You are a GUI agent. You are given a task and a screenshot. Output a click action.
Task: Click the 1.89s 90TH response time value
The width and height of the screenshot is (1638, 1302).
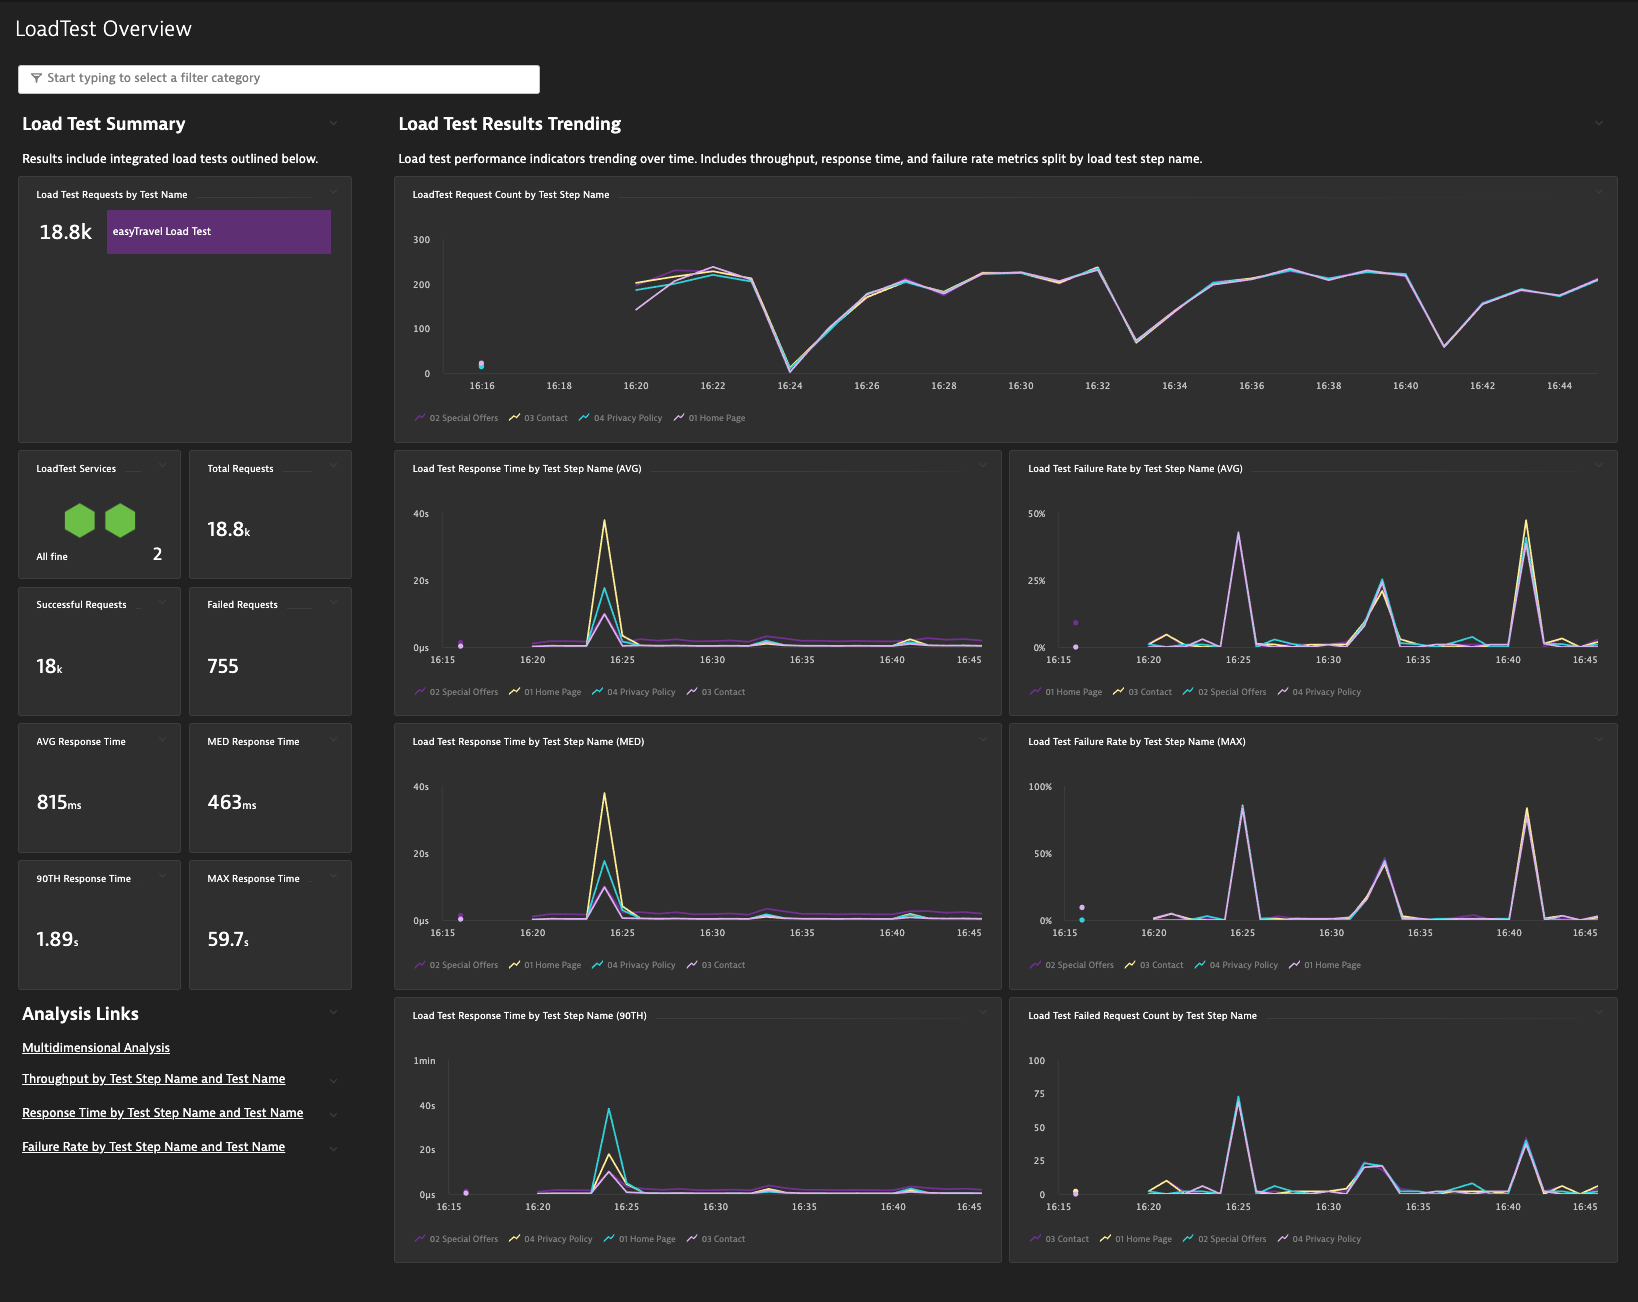click(x=57, y=939)
